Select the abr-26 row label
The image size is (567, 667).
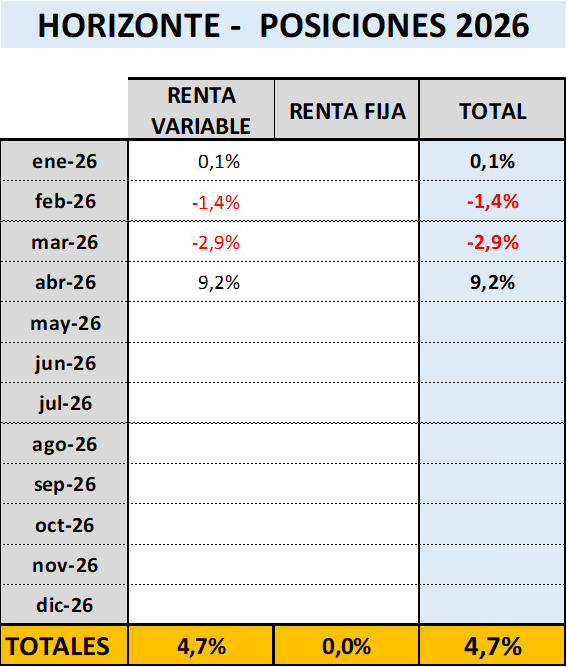pos(64,282)
